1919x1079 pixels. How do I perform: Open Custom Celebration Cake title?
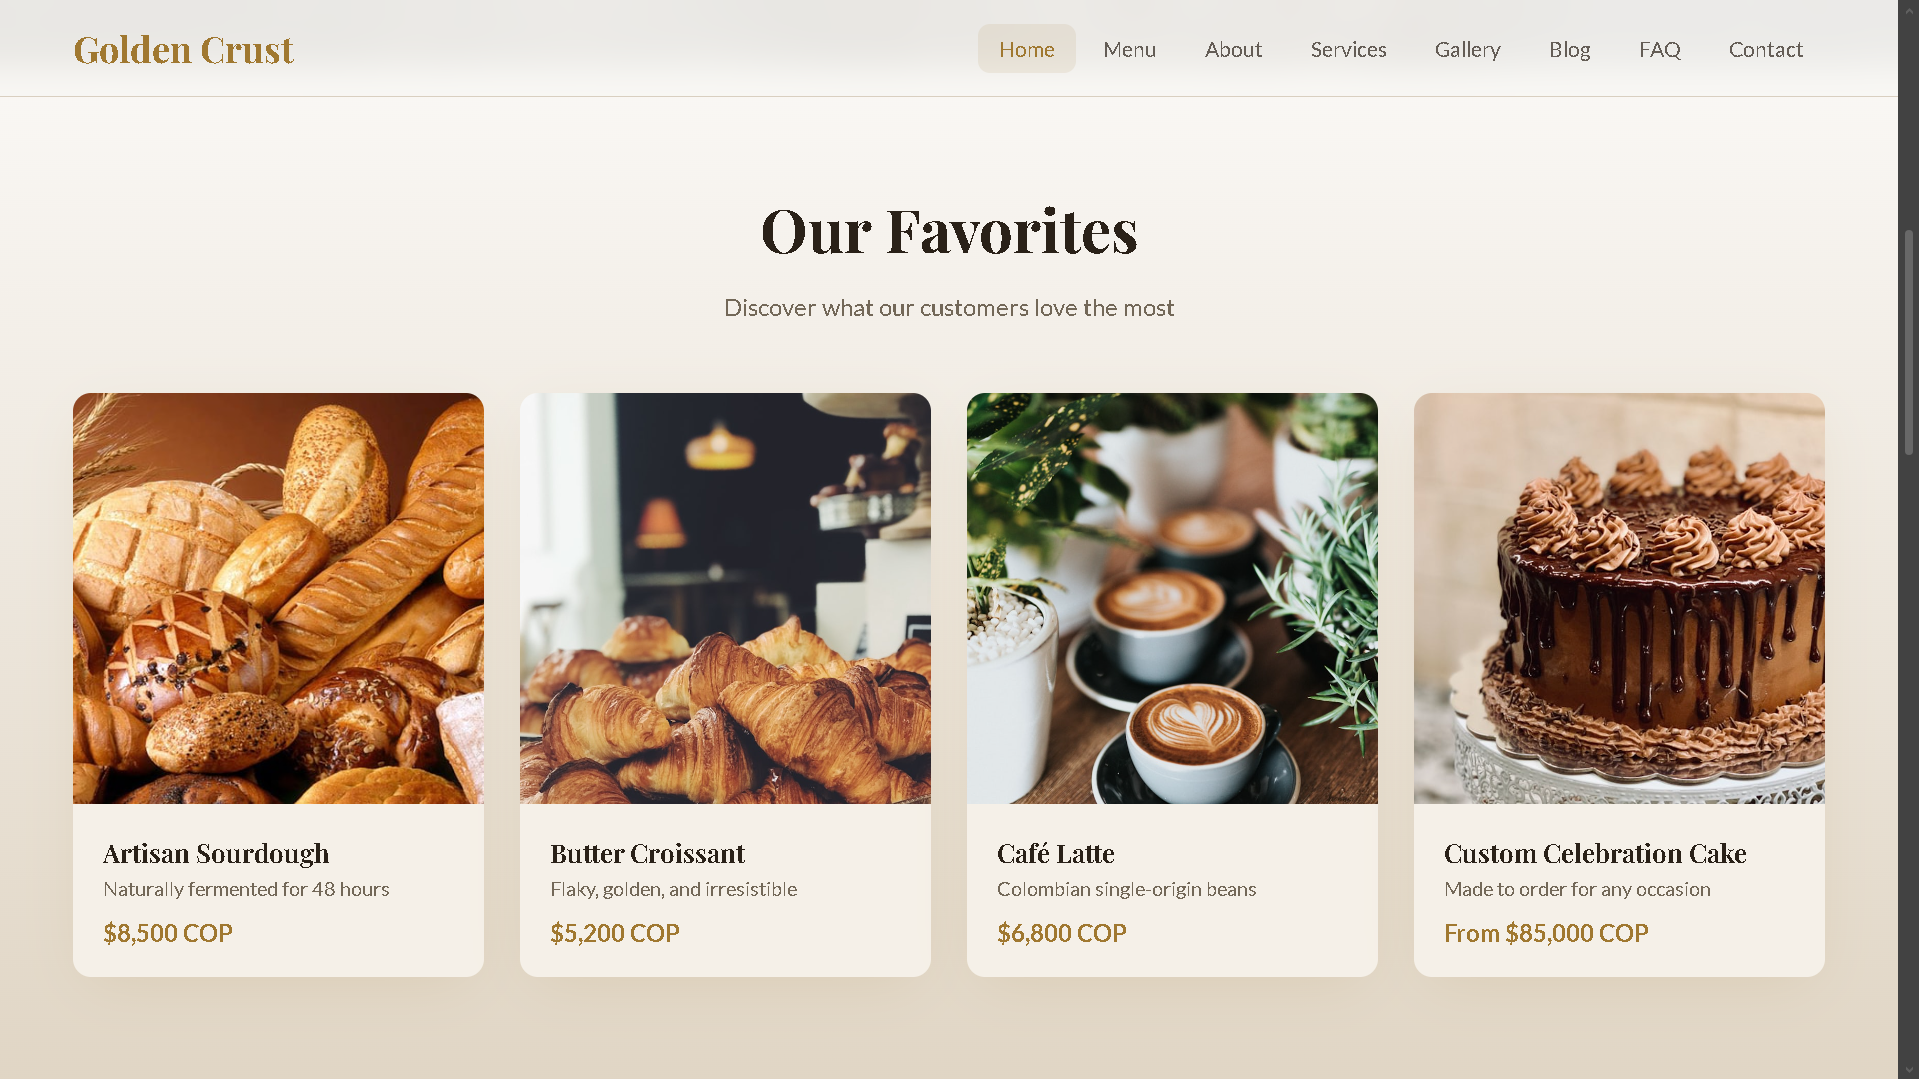click(1595, 853)
